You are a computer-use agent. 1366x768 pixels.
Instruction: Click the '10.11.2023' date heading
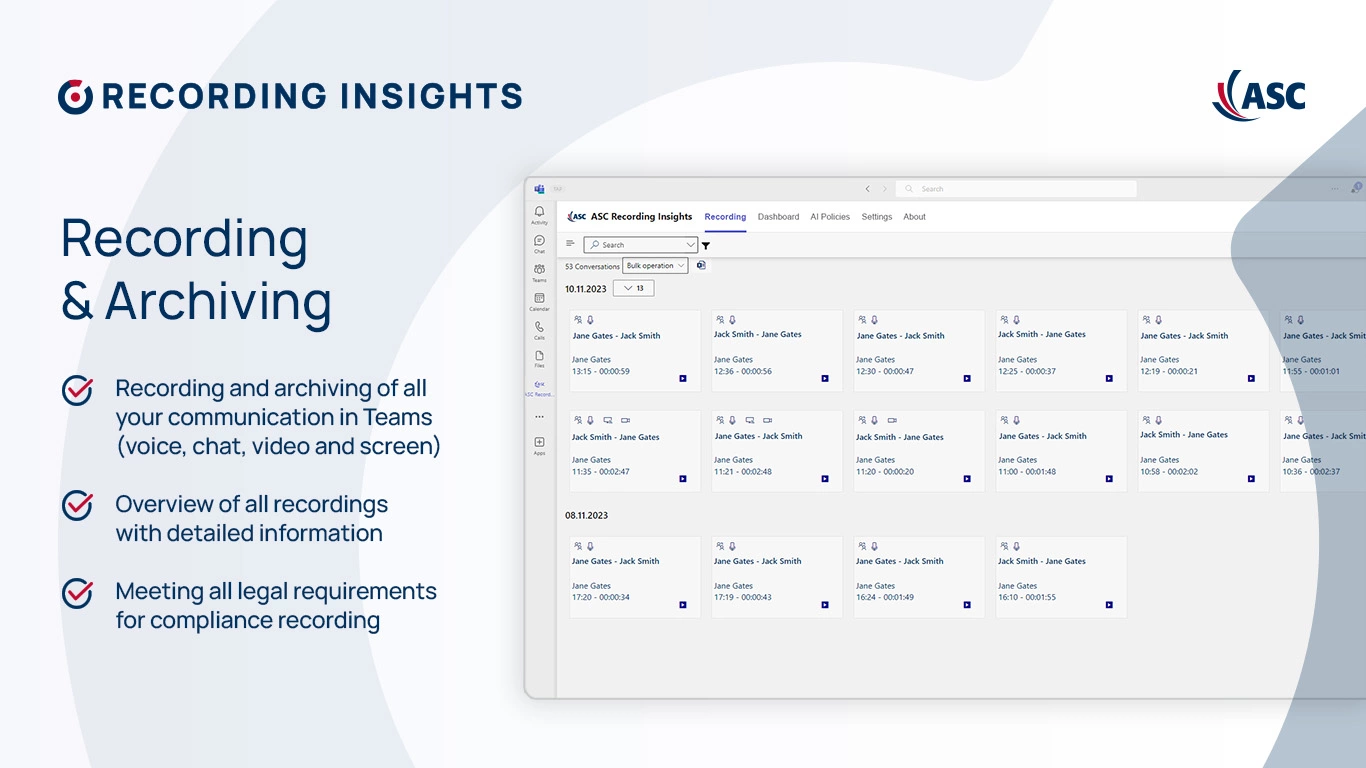586,288
